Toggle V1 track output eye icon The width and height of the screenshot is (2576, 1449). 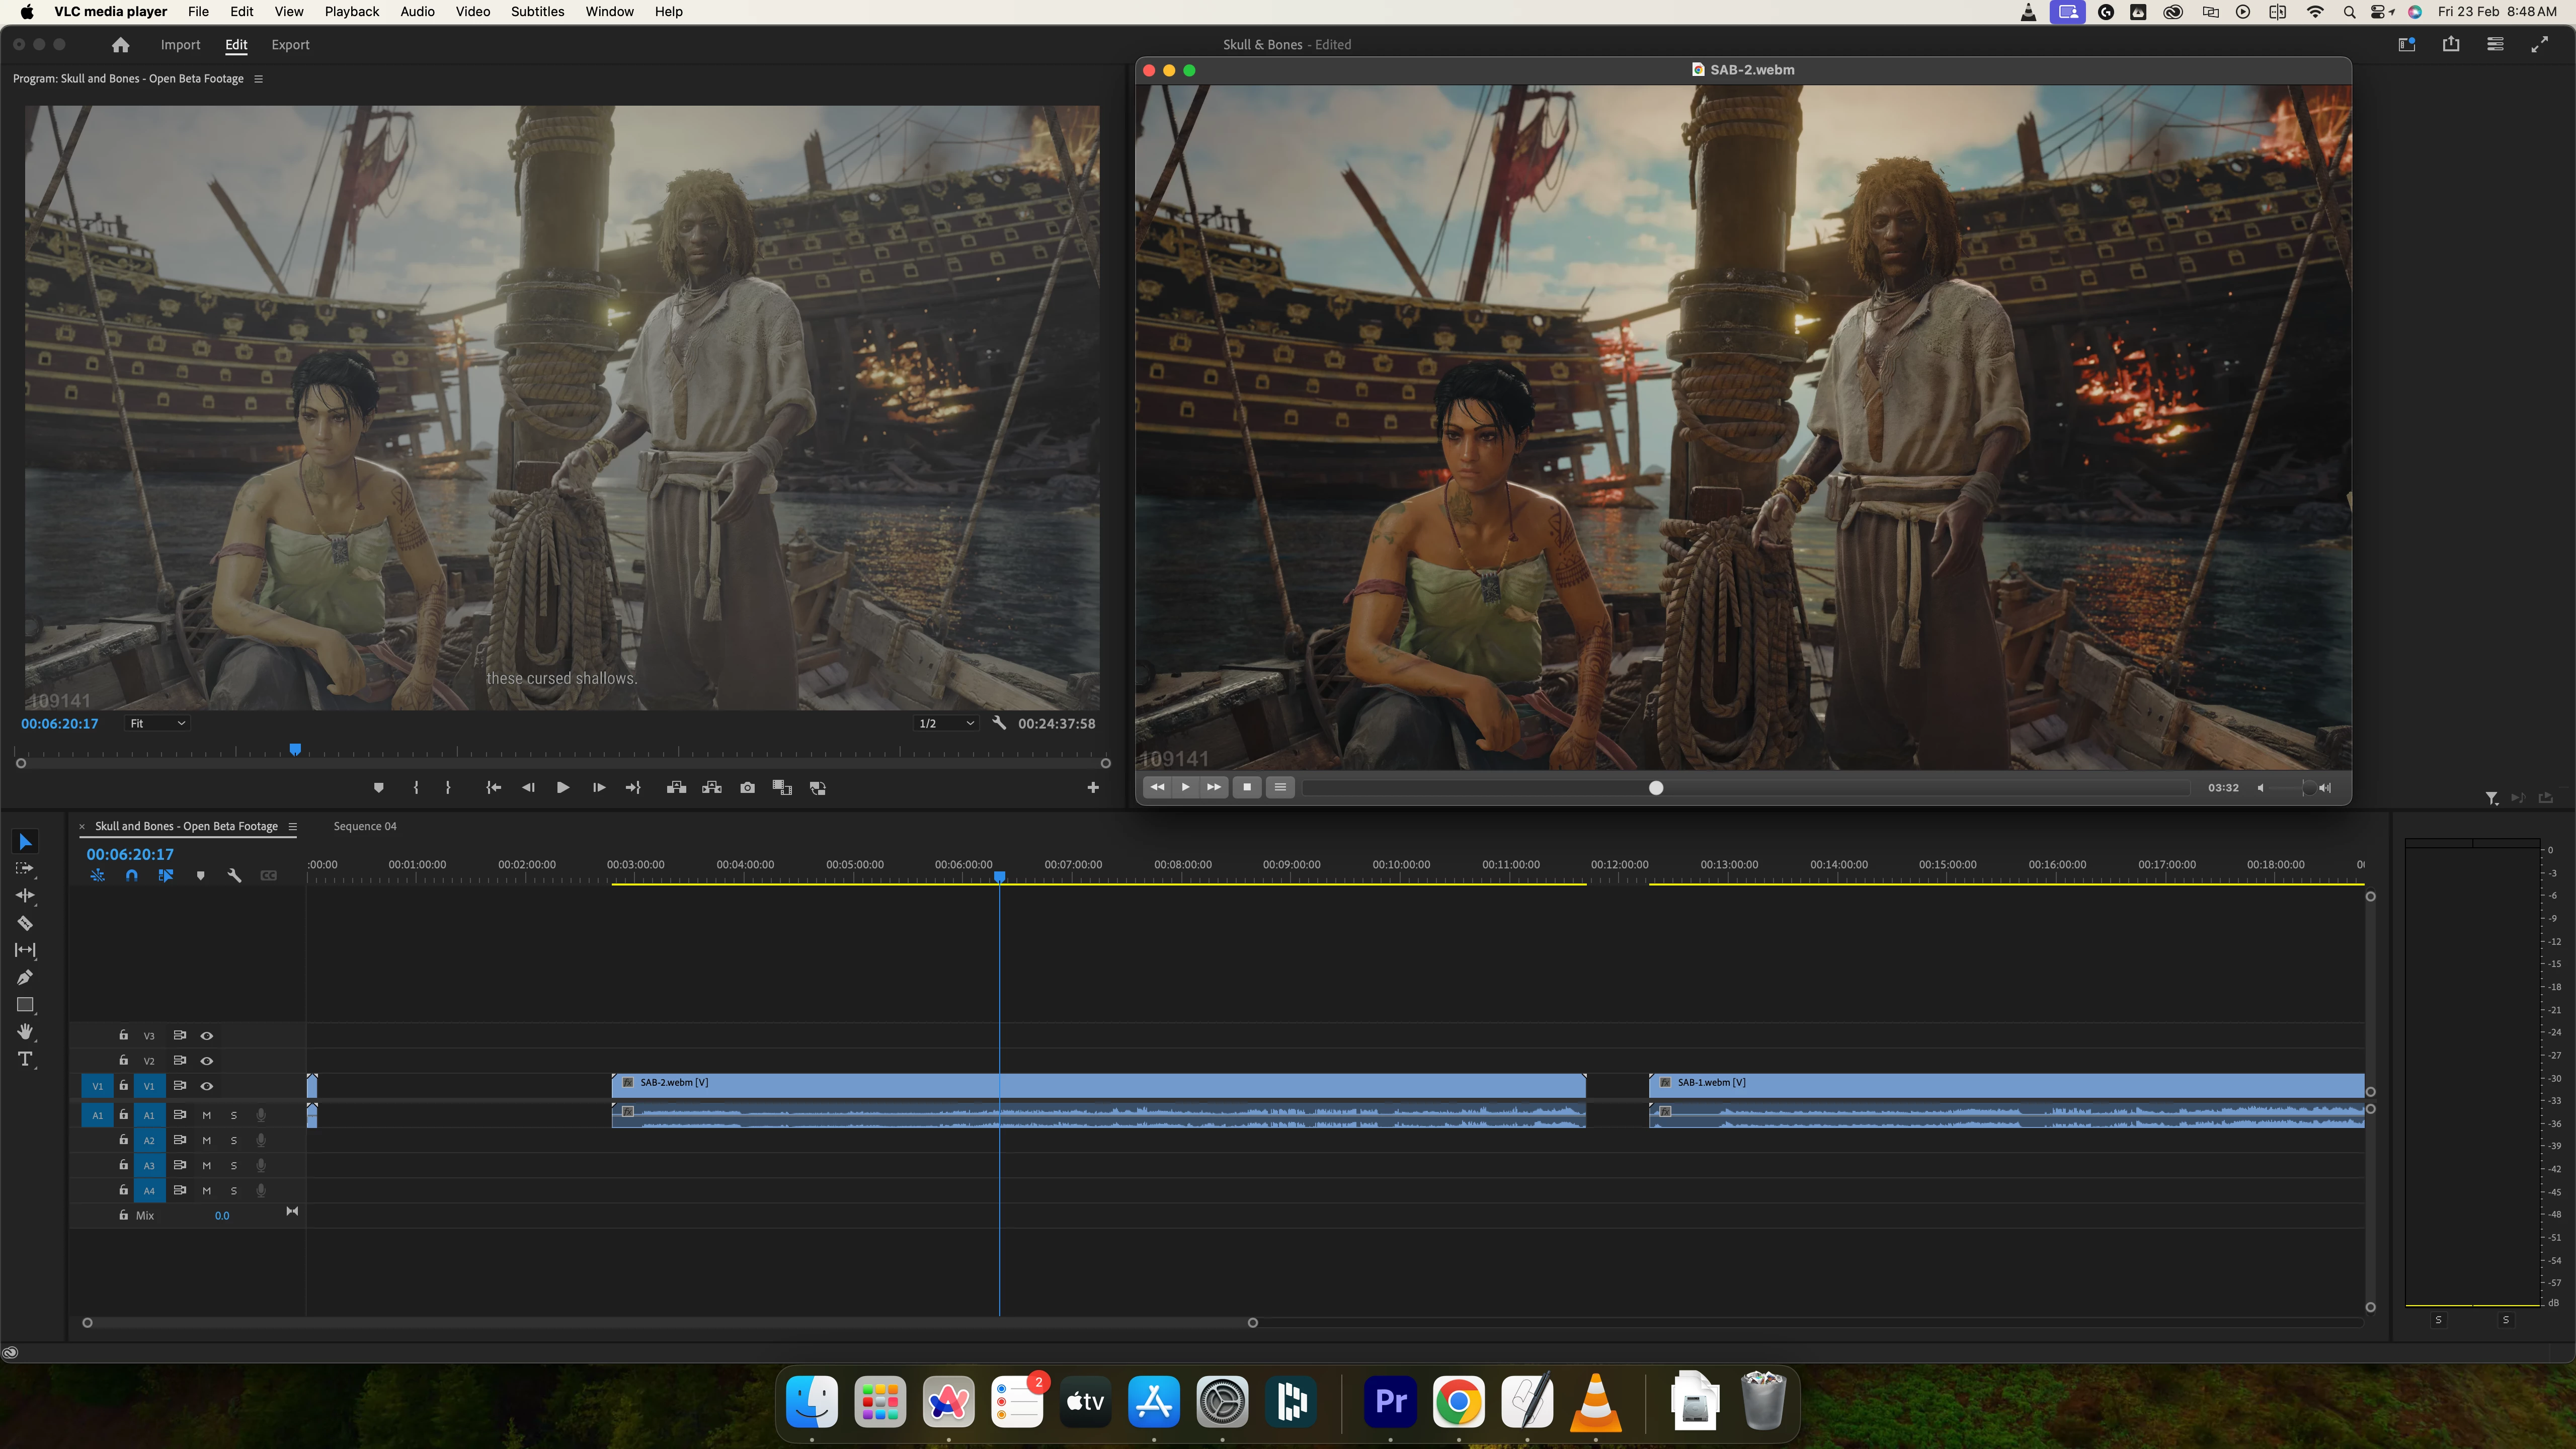pyautogui.click(x=207, y=1086)
